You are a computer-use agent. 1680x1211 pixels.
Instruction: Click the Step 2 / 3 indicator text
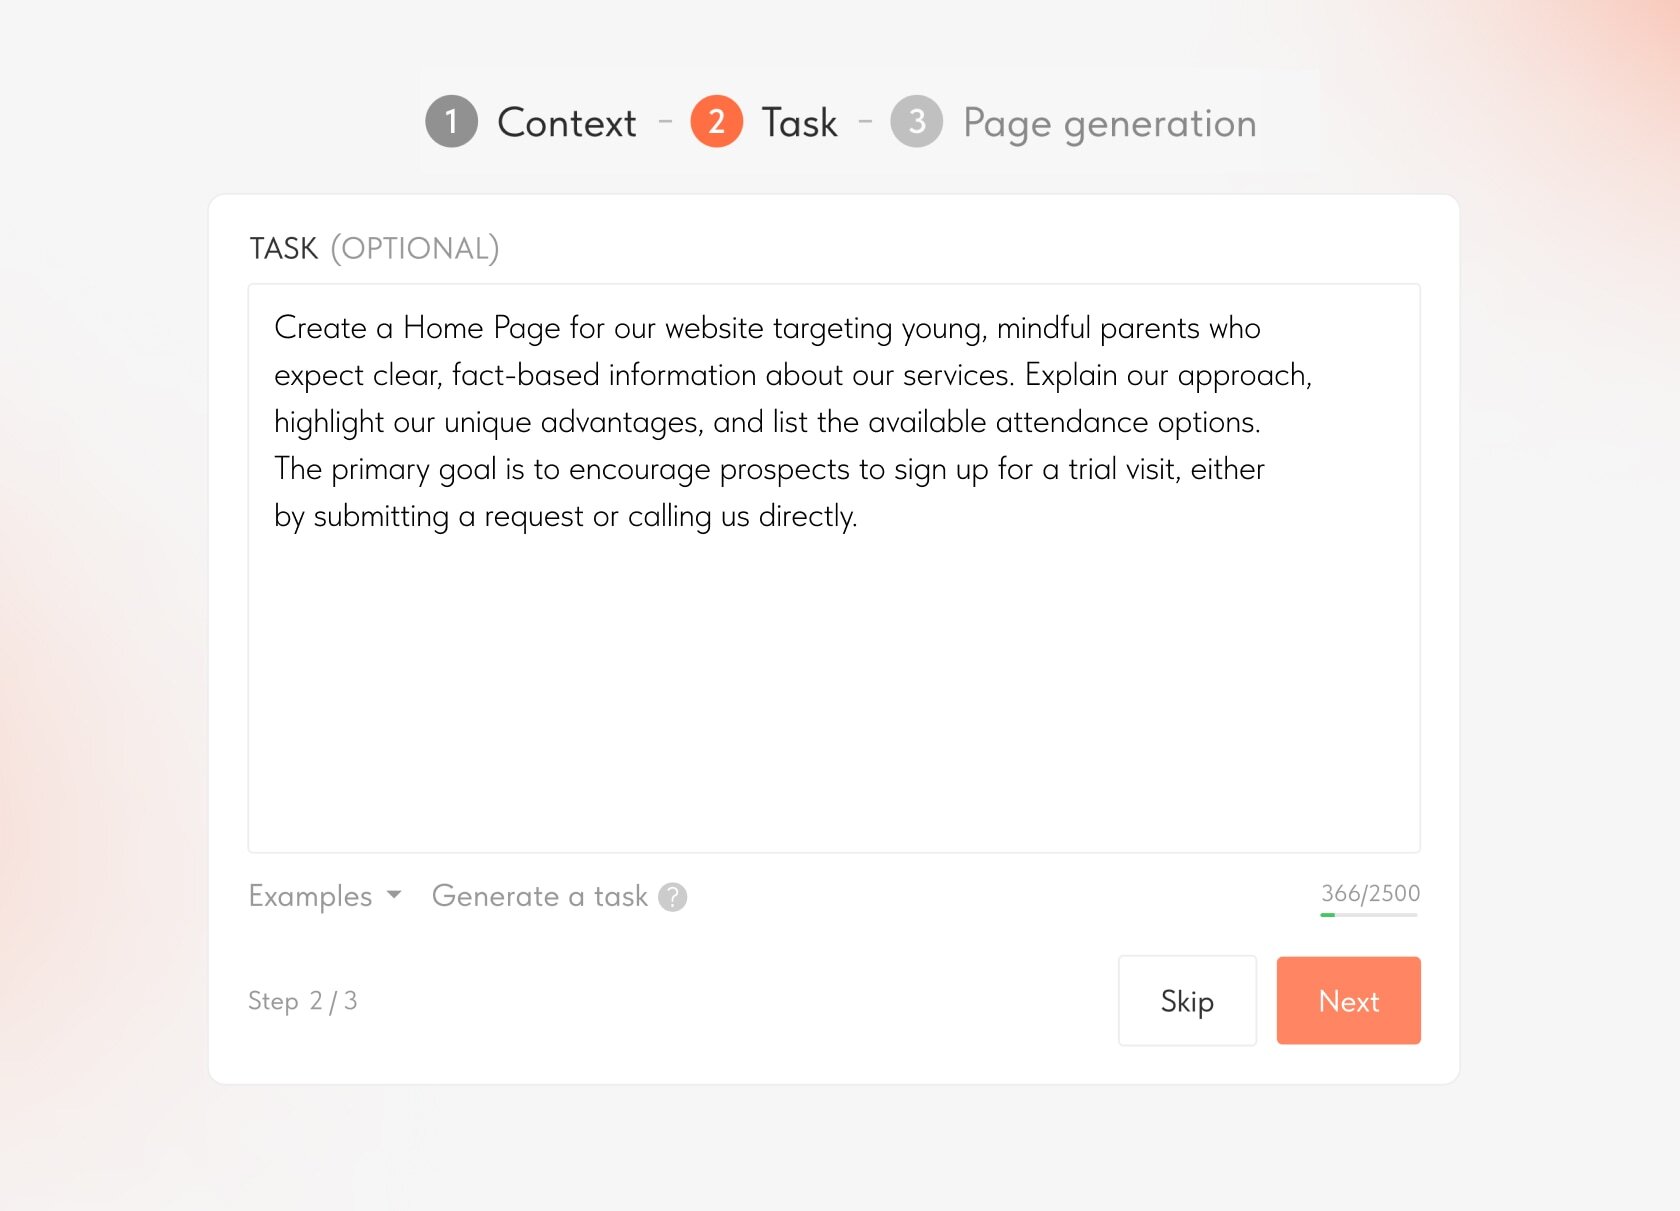tap(302, 1001)
